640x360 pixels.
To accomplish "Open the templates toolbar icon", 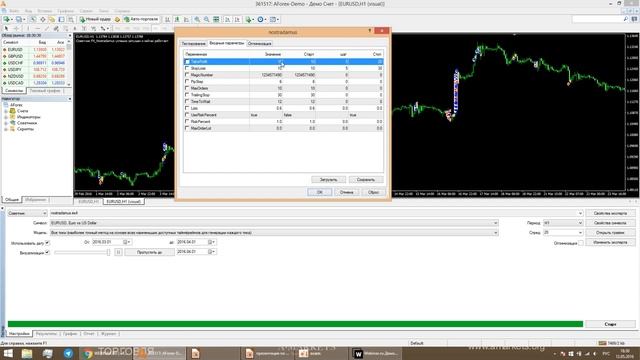I will 274,19.
